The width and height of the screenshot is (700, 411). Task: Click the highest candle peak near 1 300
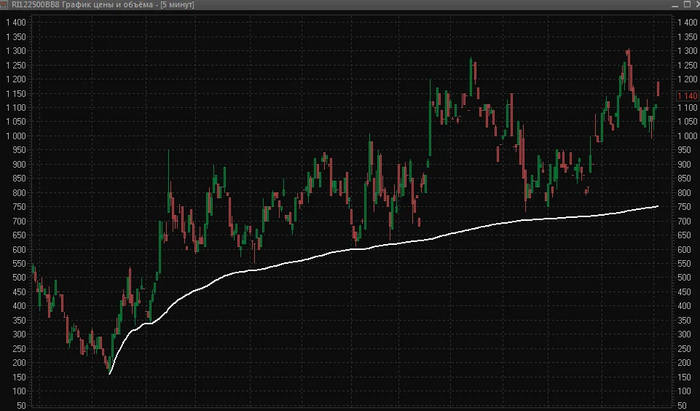tap(628, 52)
